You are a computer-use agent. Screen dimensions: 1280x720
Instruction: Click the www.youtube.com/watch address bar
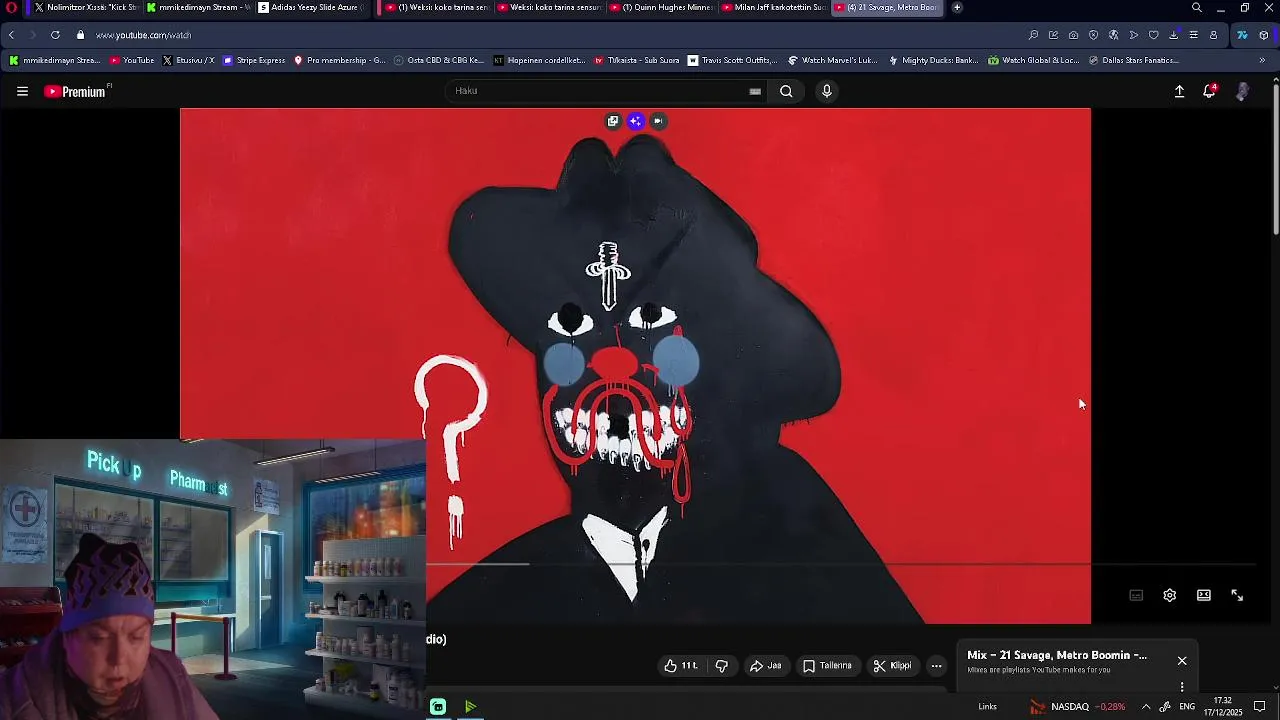[143, 35]
